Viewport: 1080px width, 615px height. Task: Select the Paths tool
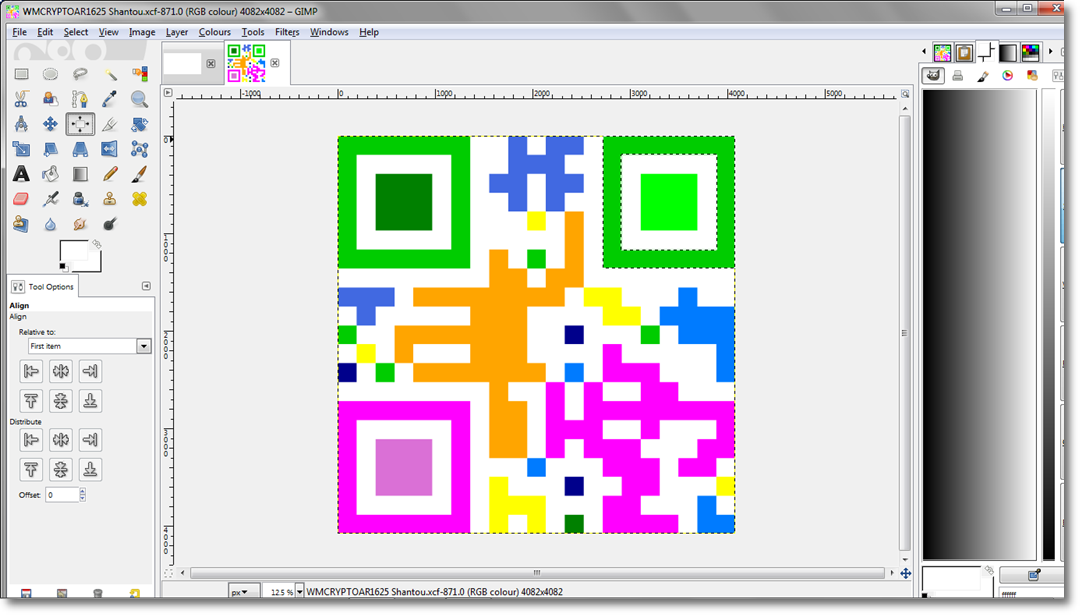coord(80,99)
